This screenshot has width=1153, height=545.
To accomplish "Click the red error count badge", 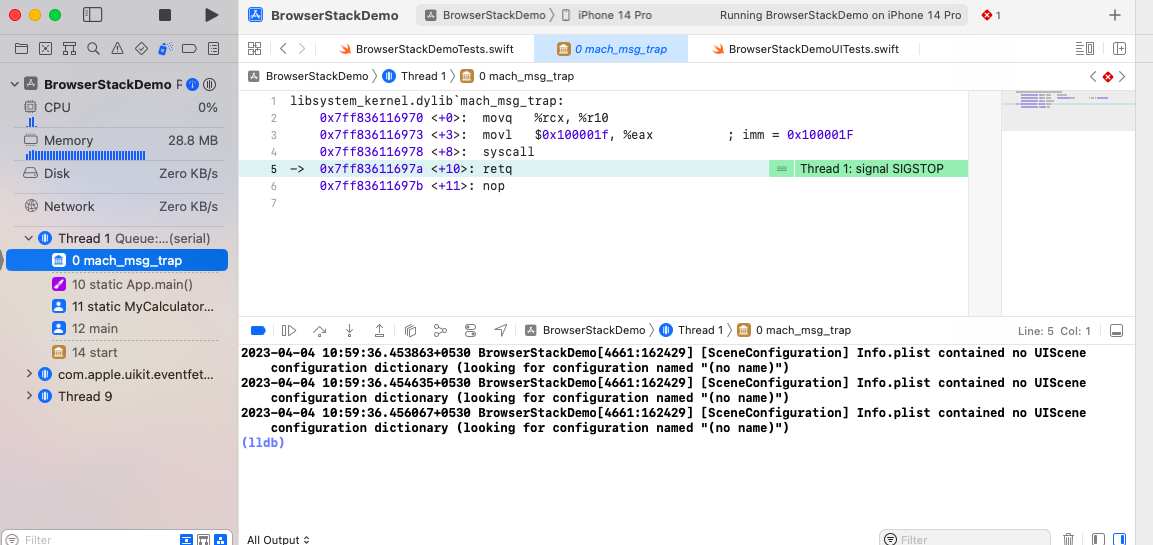I will click(990, 15).
